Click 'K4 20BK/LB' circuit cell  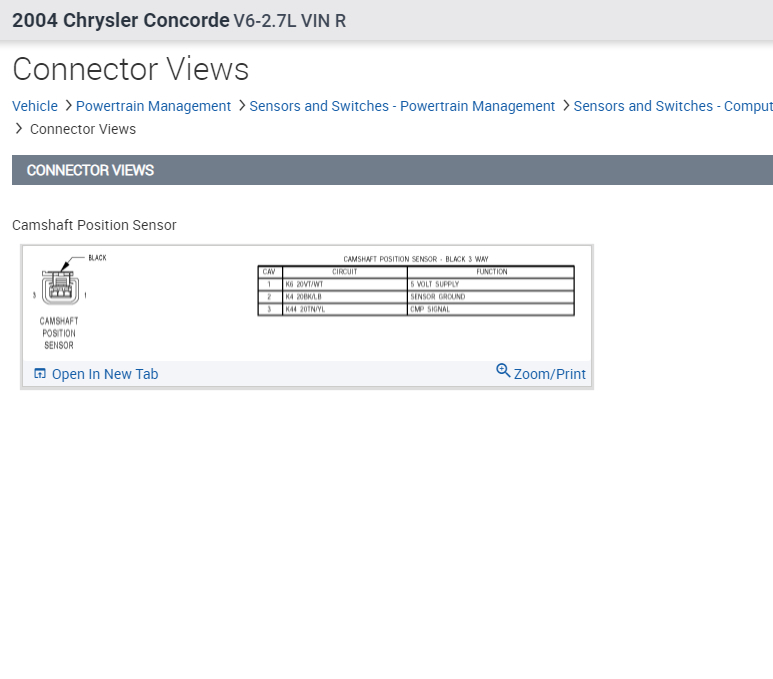click(345, 297)
